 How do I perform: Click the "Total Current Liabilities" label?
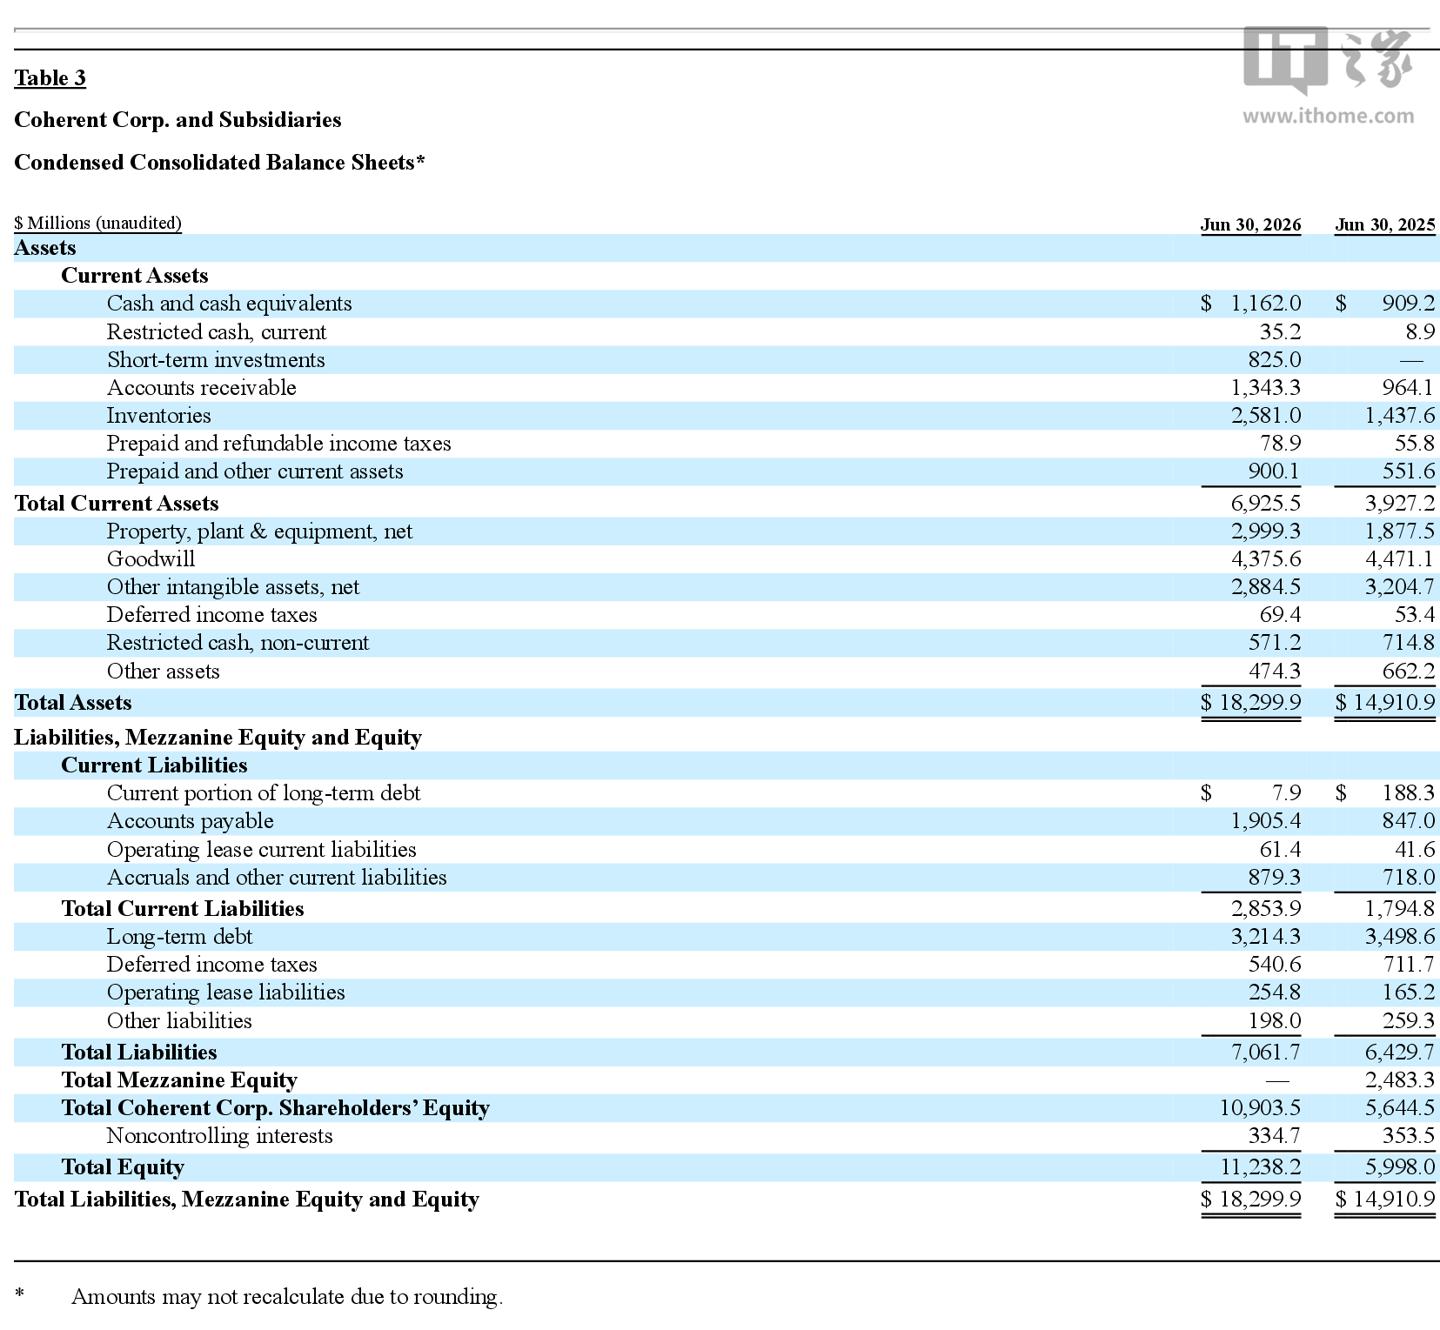coord(182,909)
